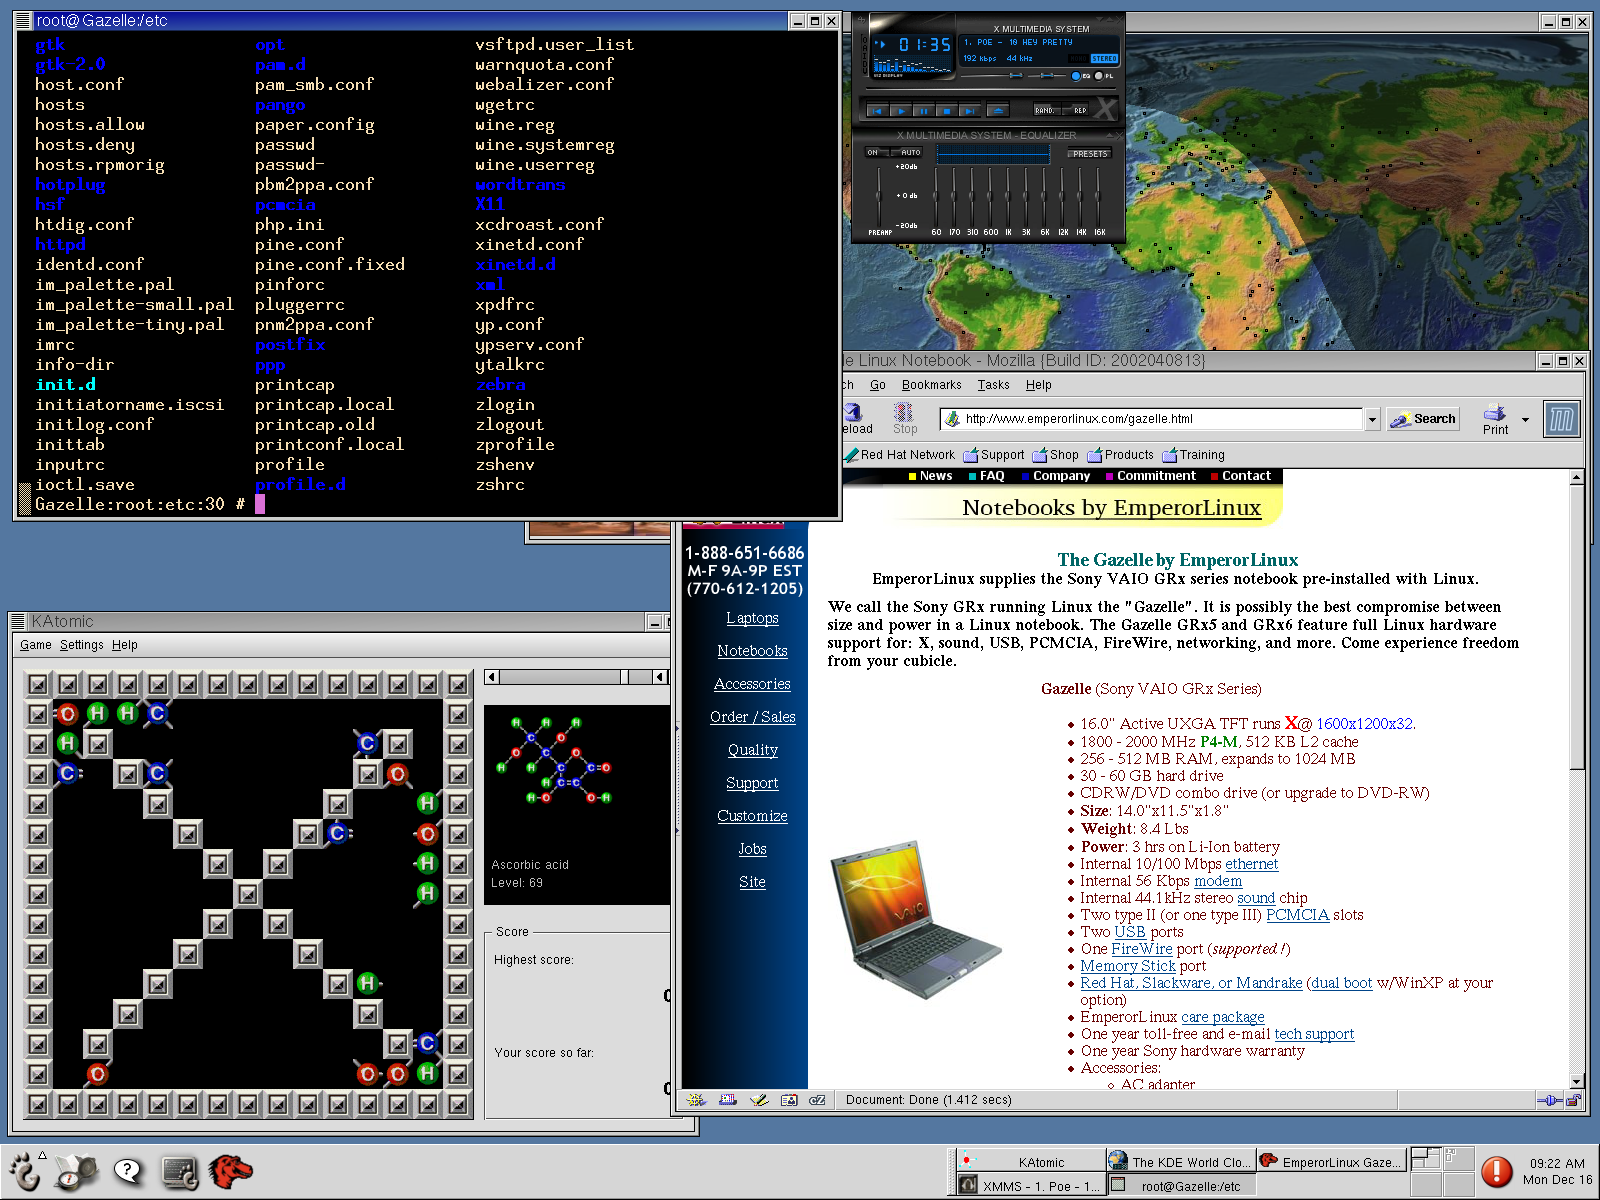This screenshot has height=1200, width=1600.
Task: Click Company tab on EmperorLinux page
Action: pyautogui.click(x=1055, y=476)
